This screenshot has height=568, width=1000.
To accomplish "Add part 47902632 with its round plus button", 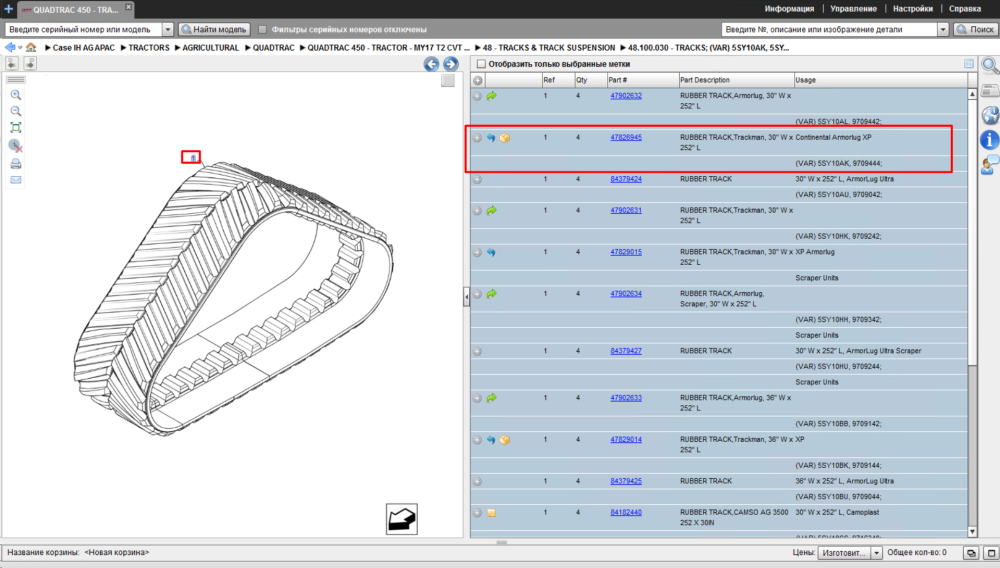I will coord(478,96).
